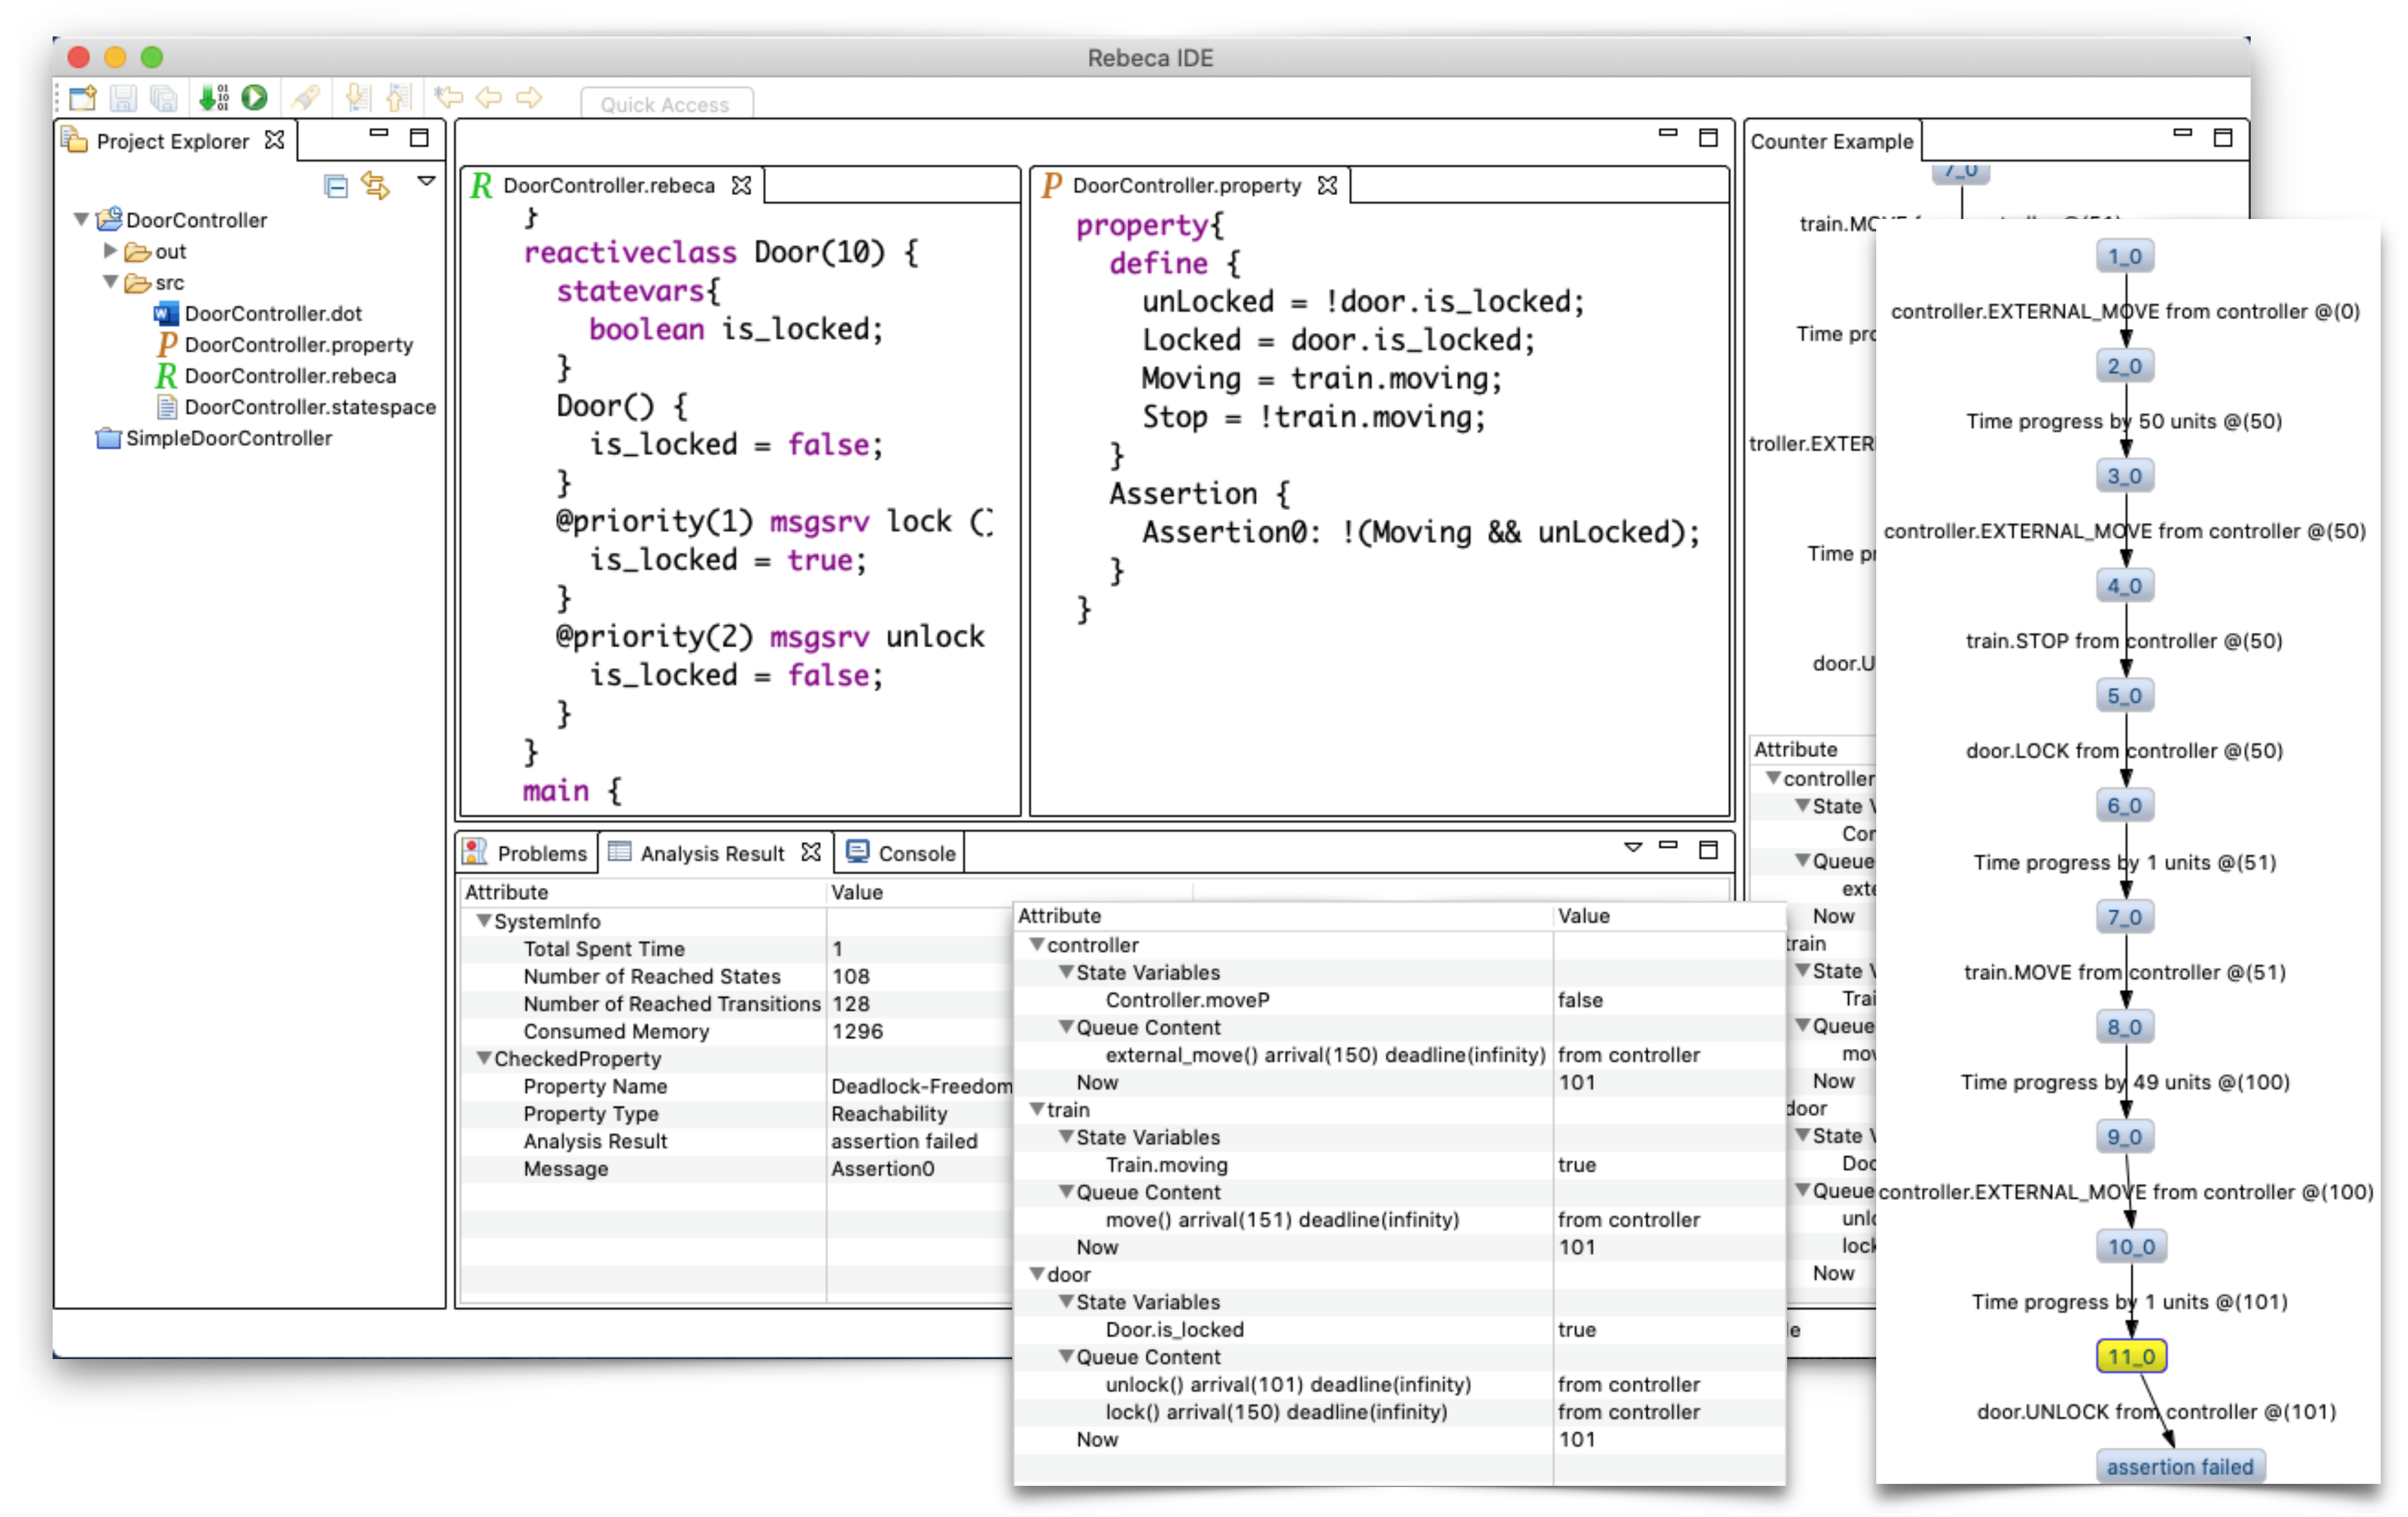Collapse SystemInfo in Analysis Result
The image size is (2408, 1517).
click(484, 921)
